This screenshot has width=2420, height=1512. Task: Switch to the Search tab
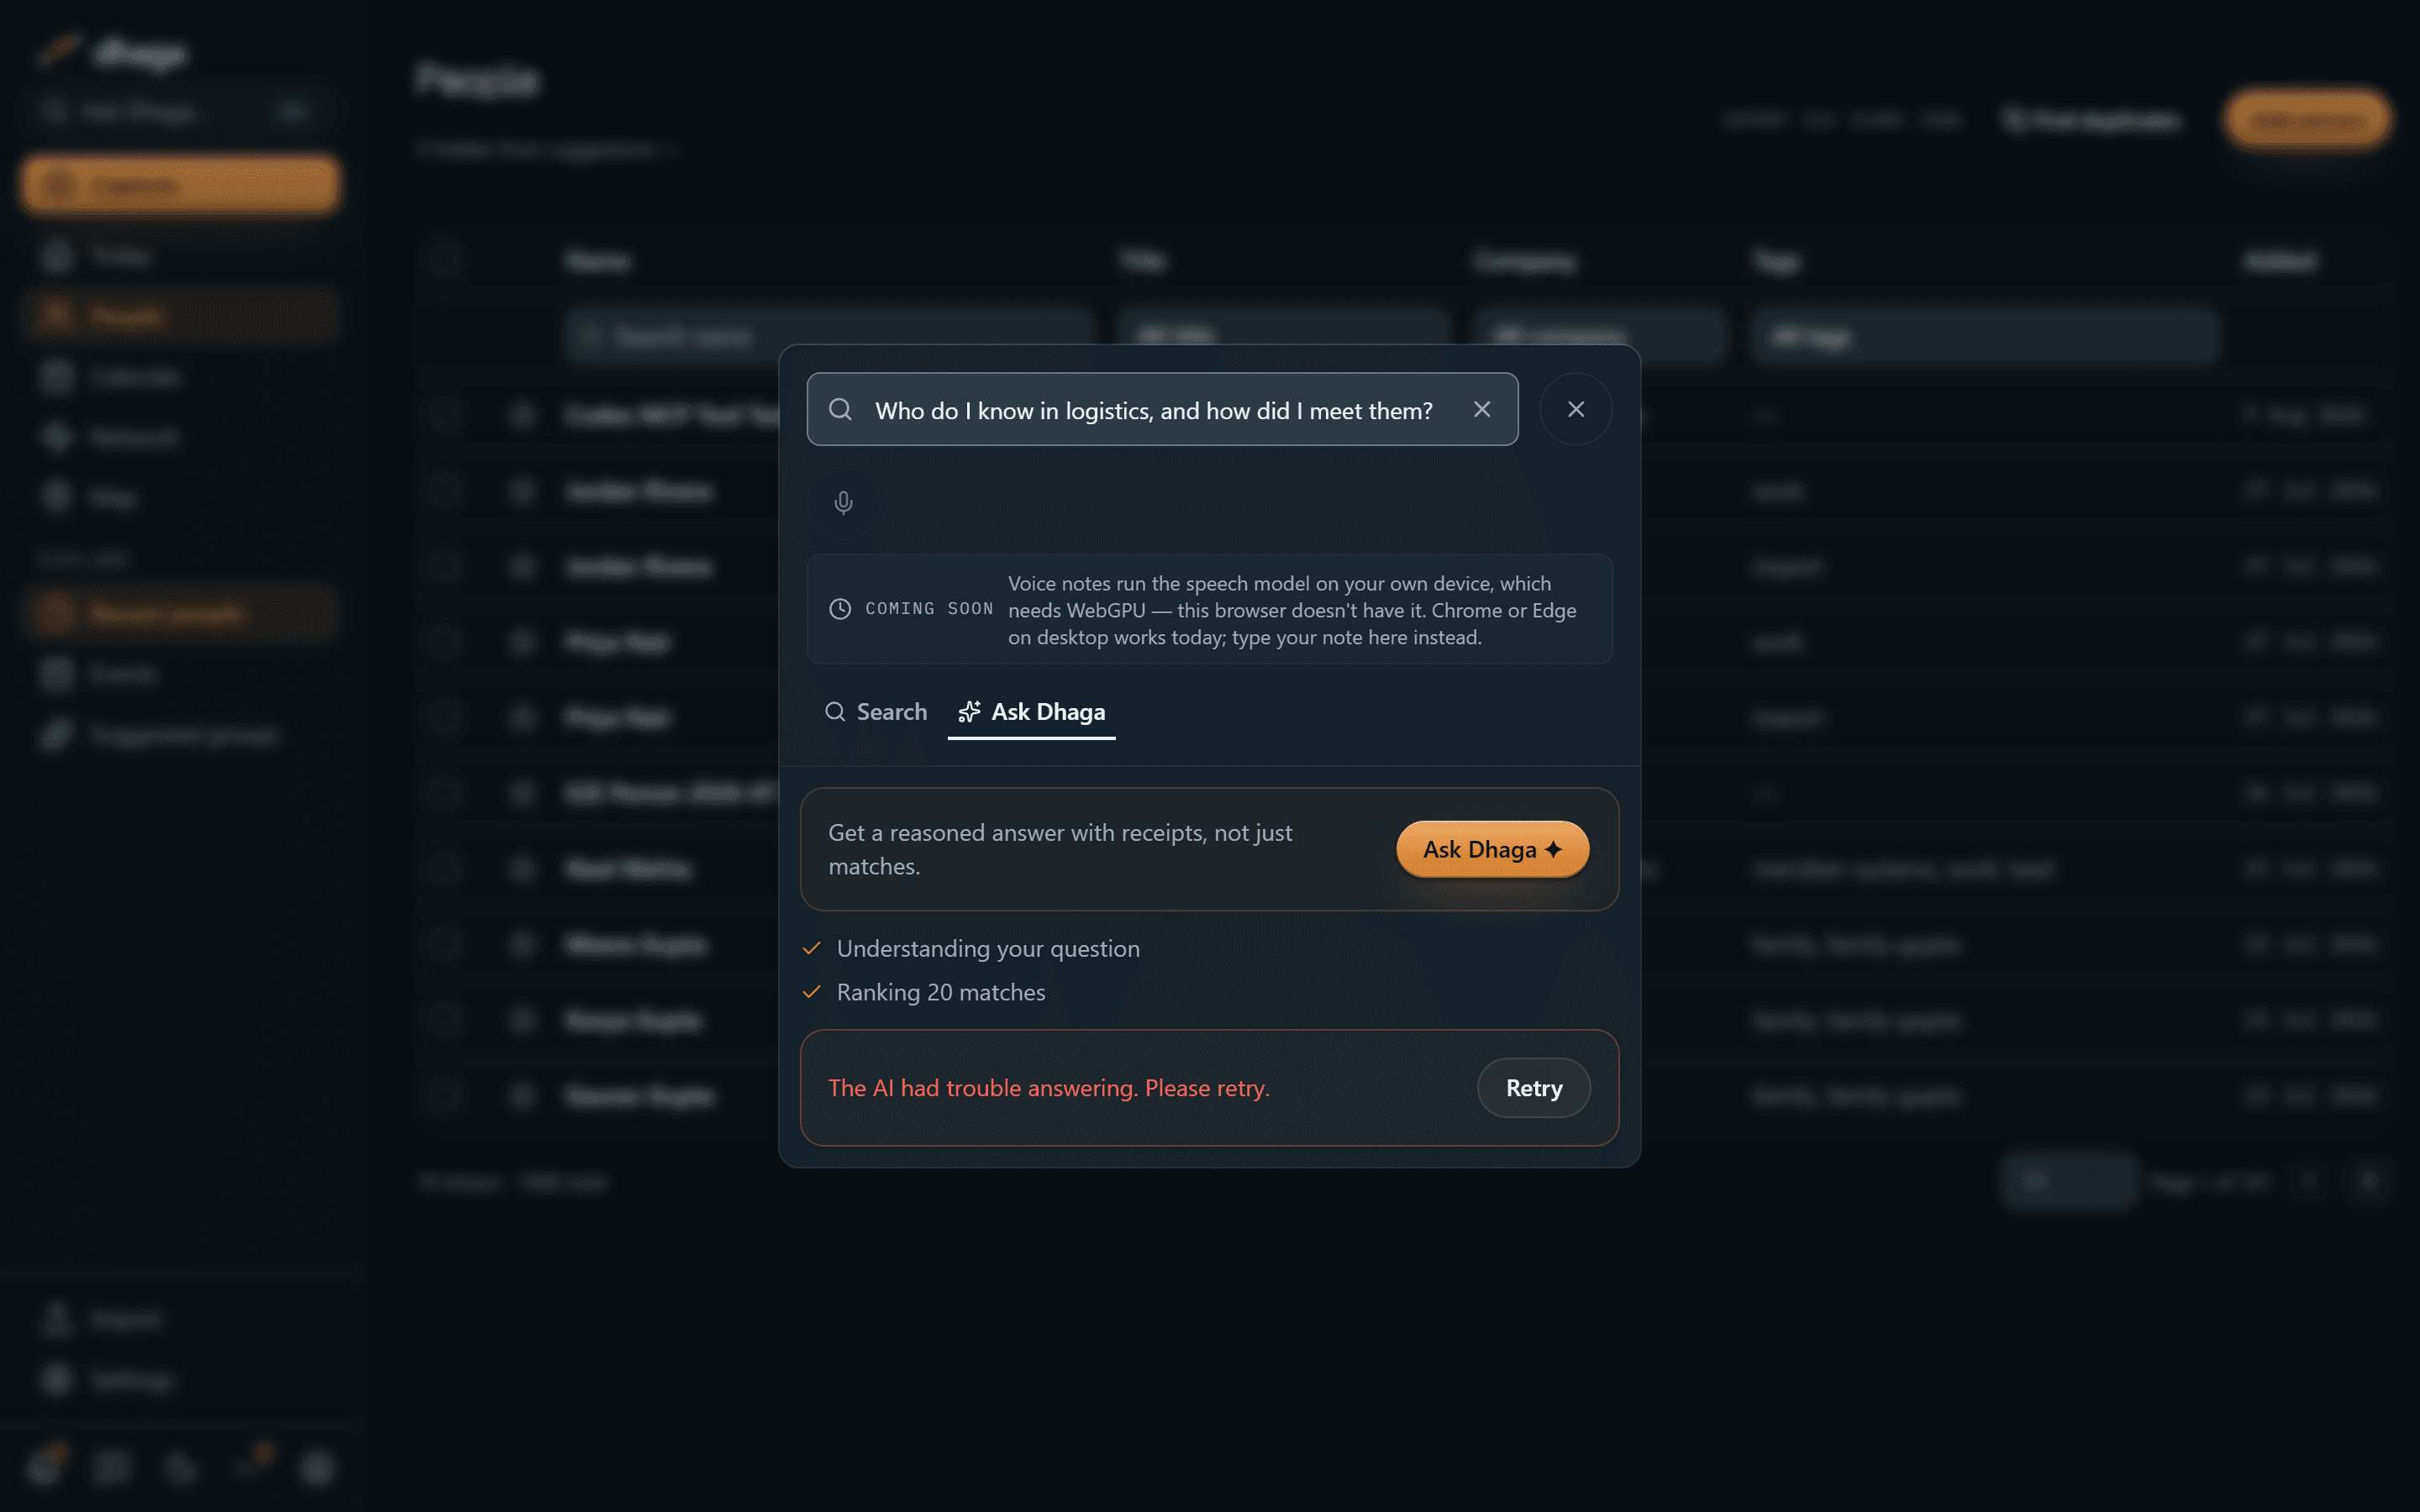876,712
